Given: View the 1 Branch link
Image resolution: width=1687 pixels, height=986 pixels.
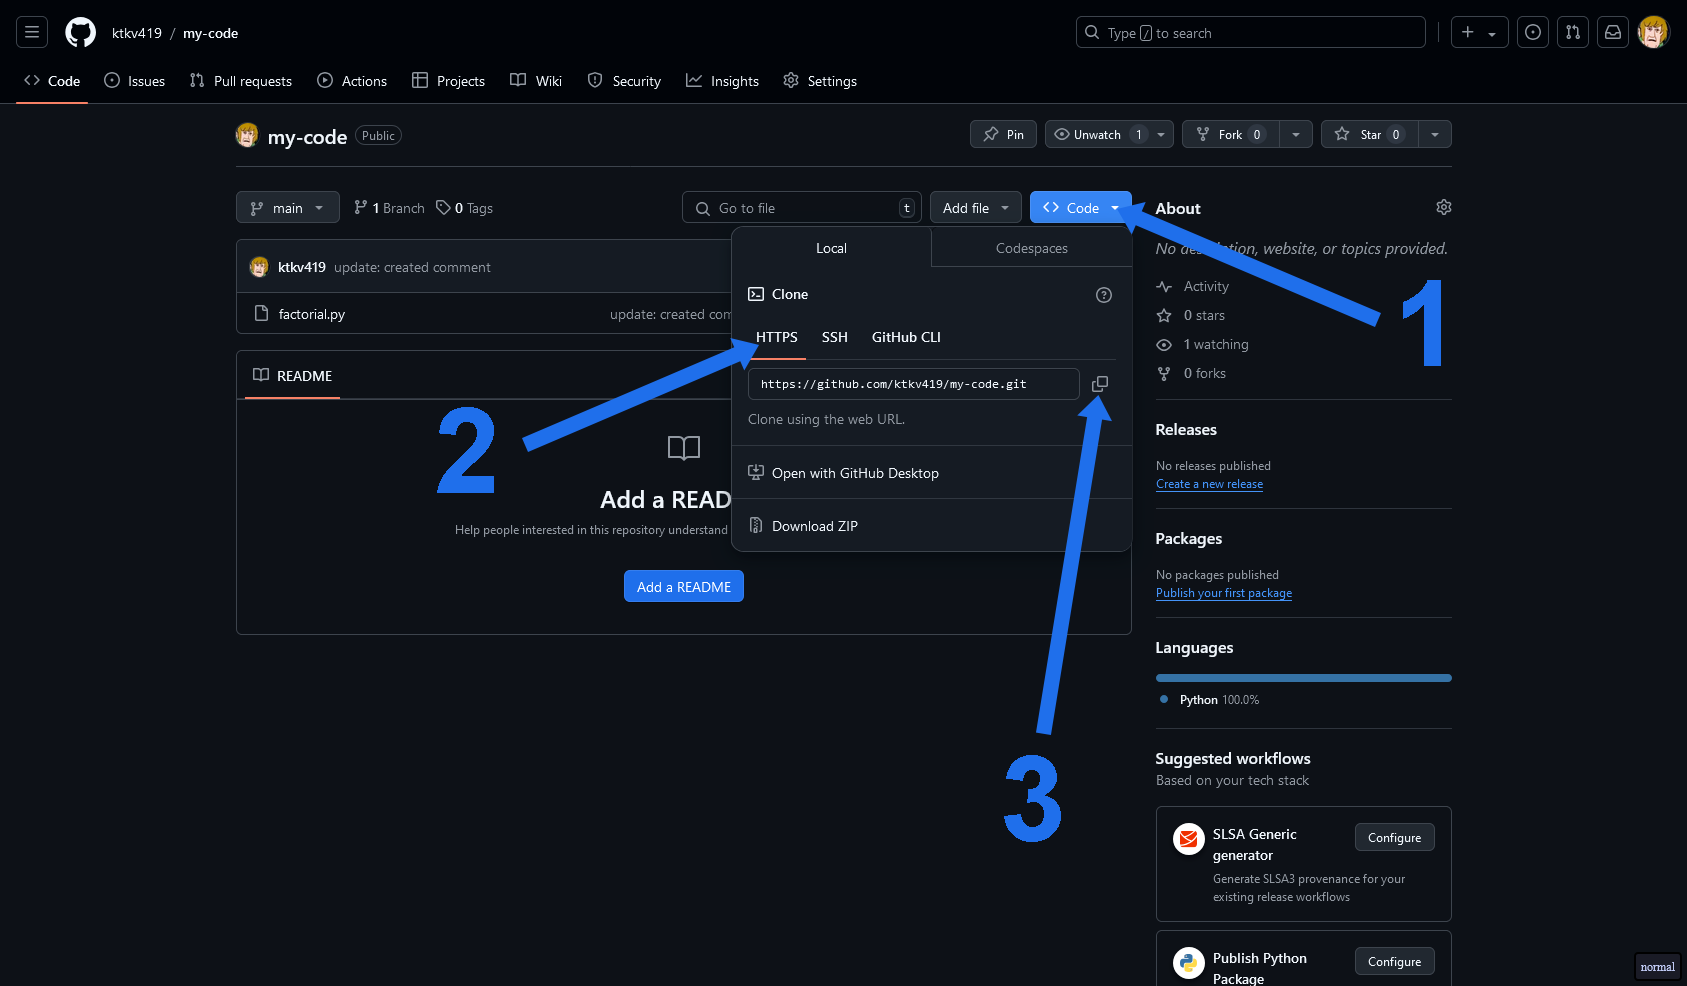Looking at the screenshot, I should click(x=389, y=208).
